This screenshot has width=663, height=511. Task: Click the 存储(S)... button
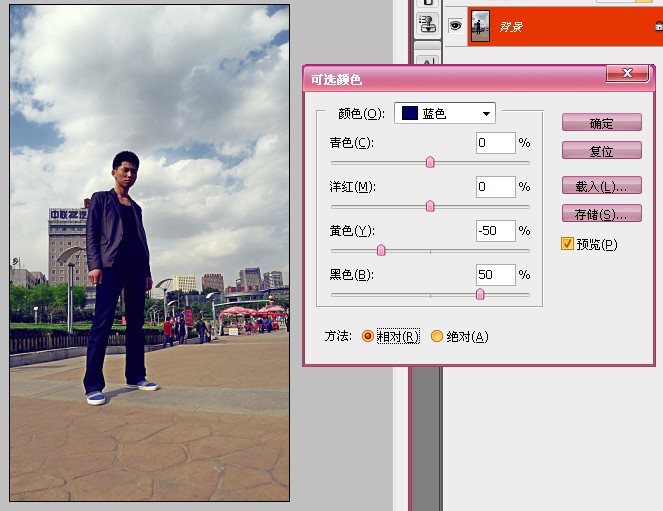[x=602, y=214]
